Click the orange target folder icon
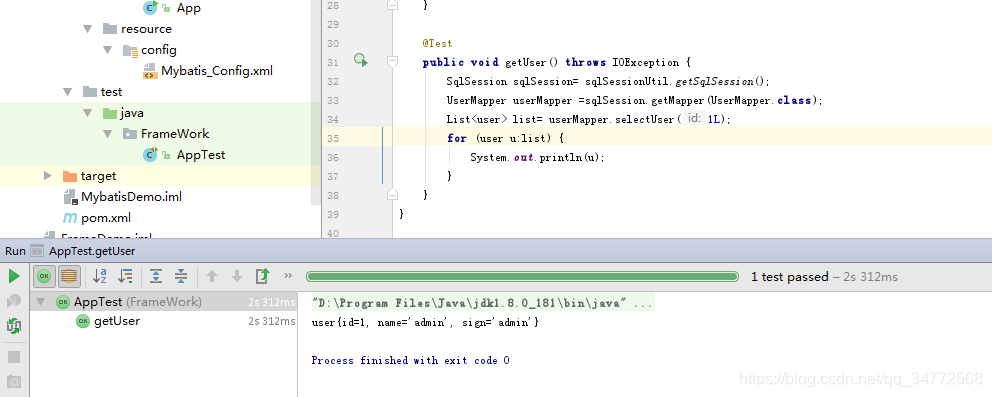This screenshot has height=397, width=992. coord(70,176)
